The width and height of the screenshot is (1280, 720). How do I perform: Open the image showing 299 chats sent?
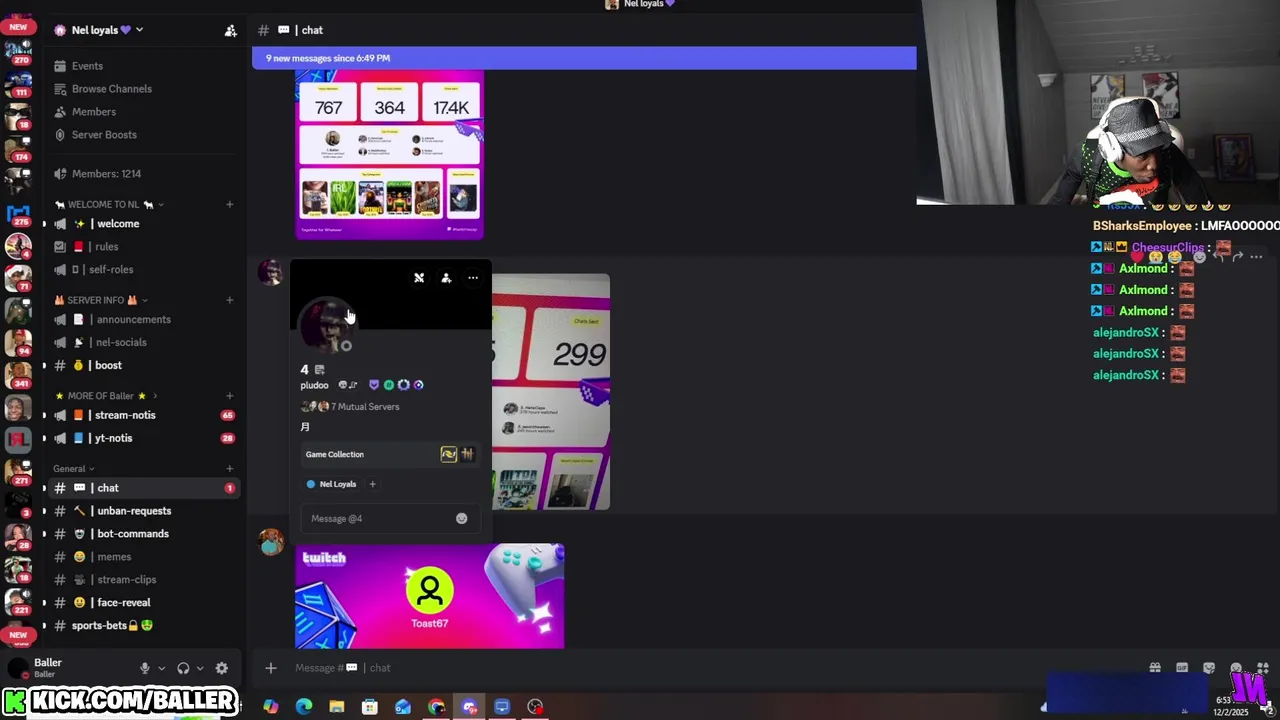550,392
